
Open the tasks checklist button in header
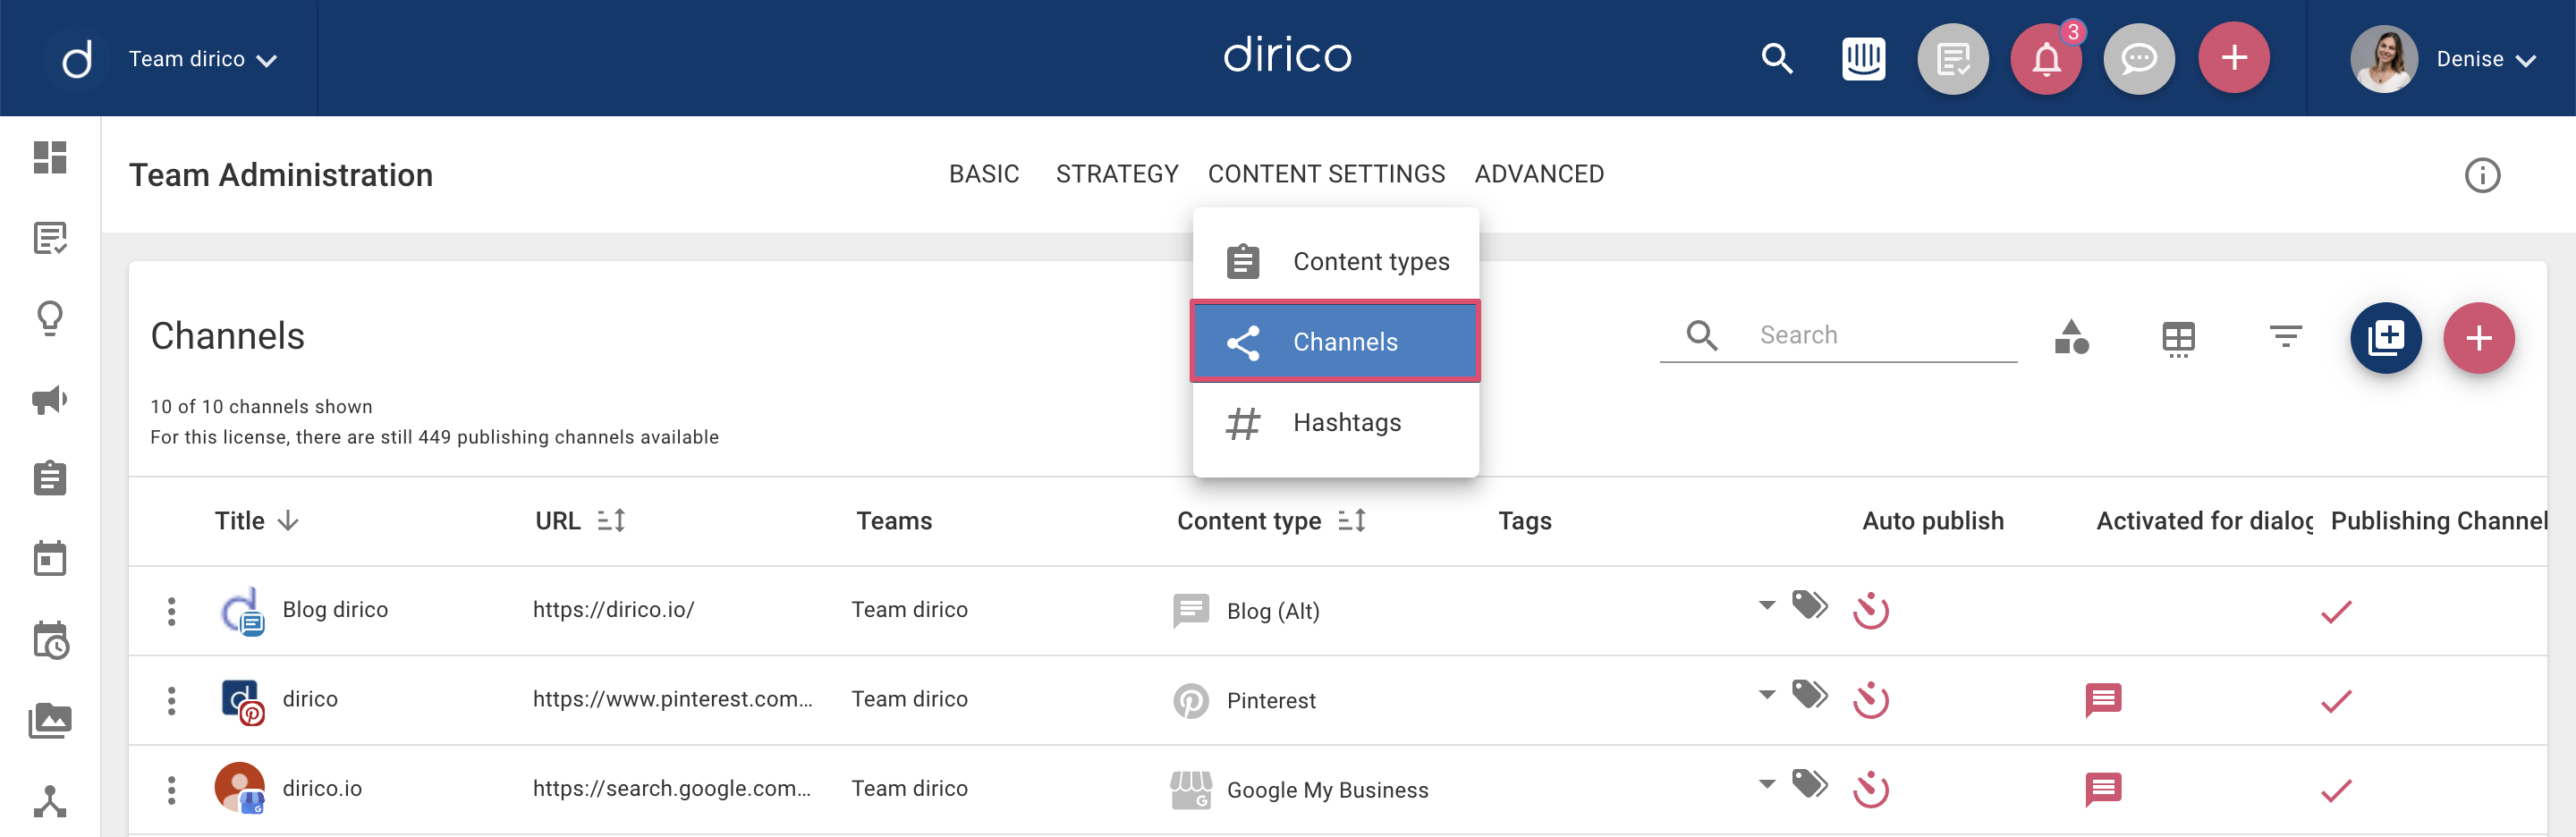(x=1952, y=59)
